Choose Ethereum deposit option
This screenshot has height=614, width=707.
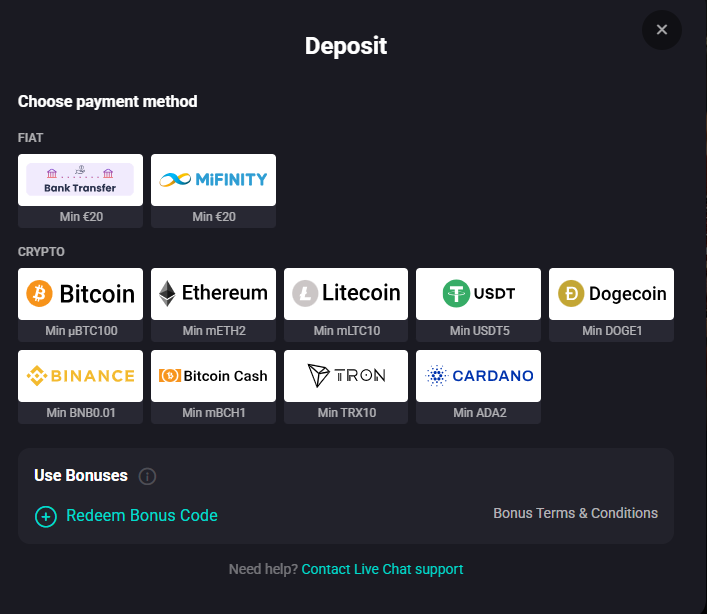click(x=213, y=293)
